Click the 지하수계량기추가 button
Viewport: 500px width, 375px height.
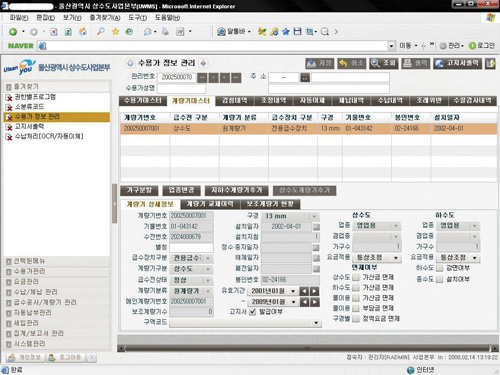[237, 190]
